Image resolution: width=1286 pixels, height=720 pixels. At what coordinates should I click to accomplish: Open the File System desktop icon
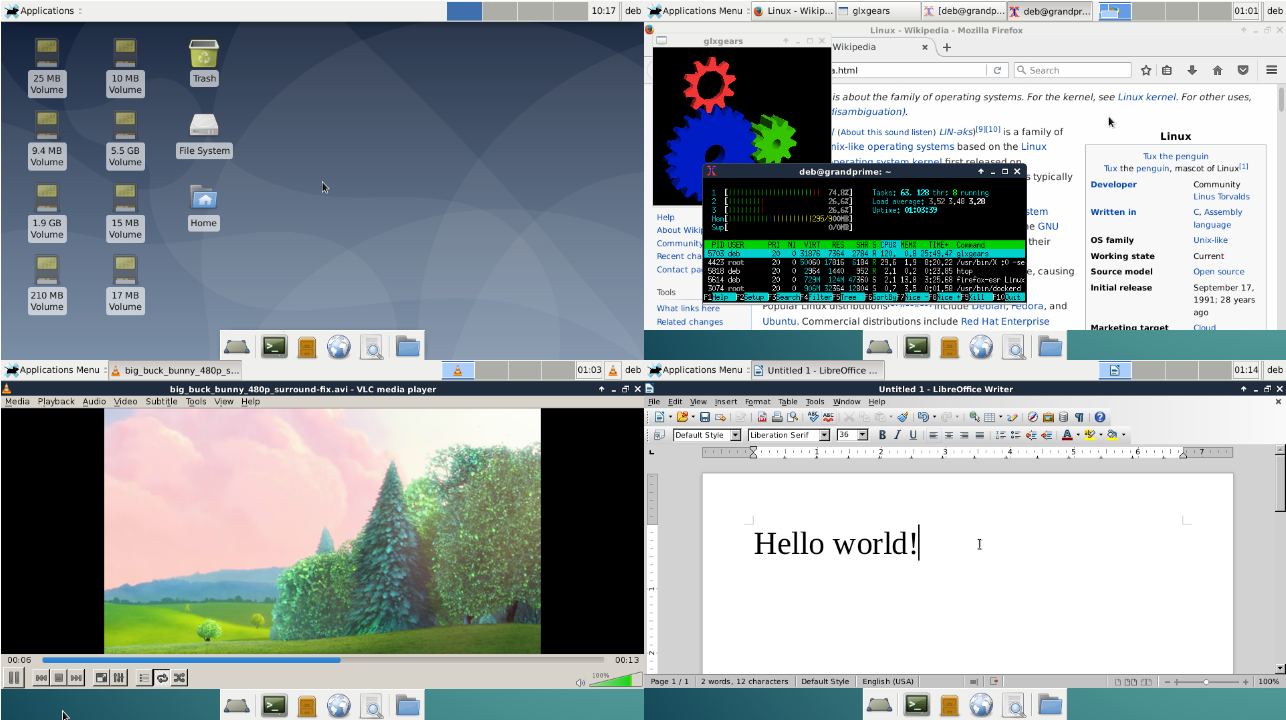(204, 134)
